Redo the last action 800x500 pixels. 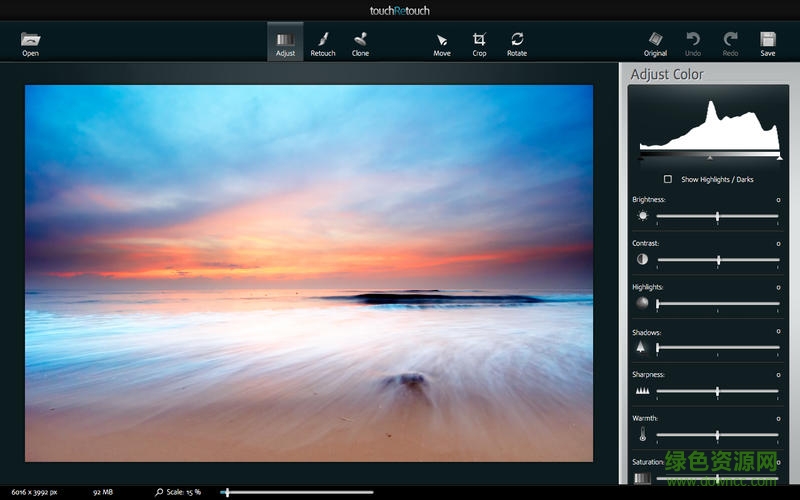(730, 43)
